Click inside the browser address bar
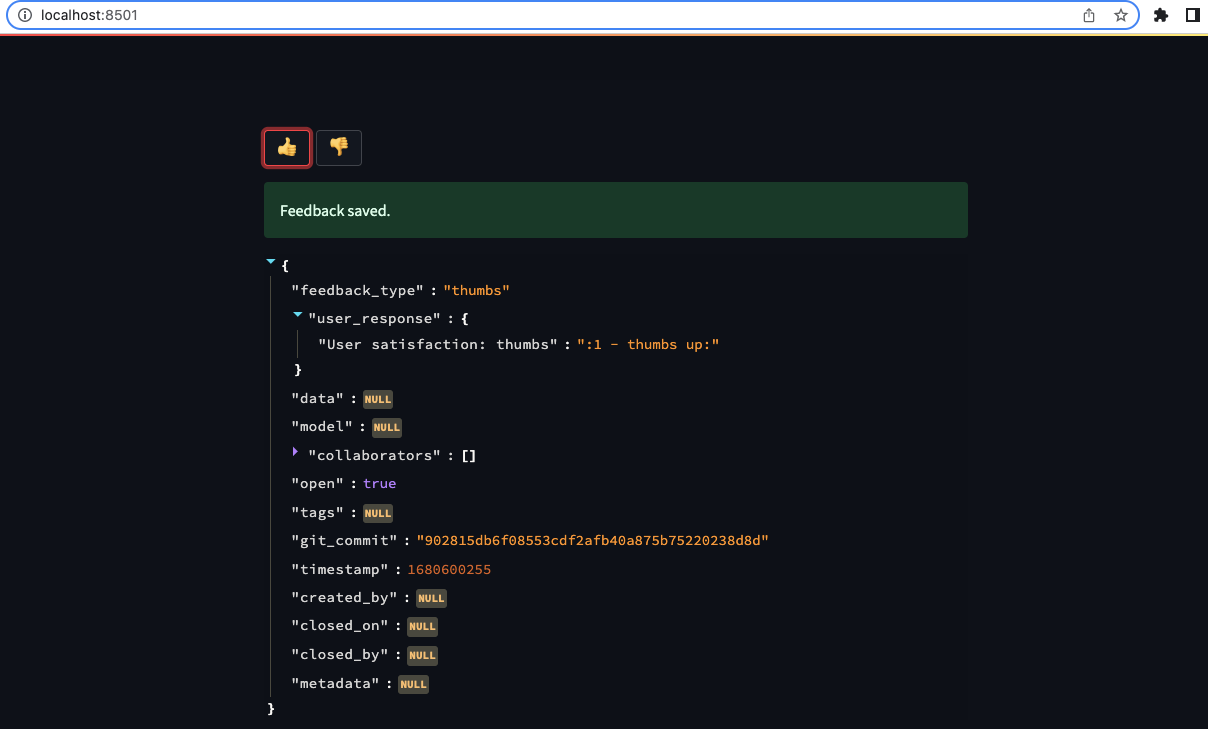This screenshot has width=1208, height=729. click(500, 15)
